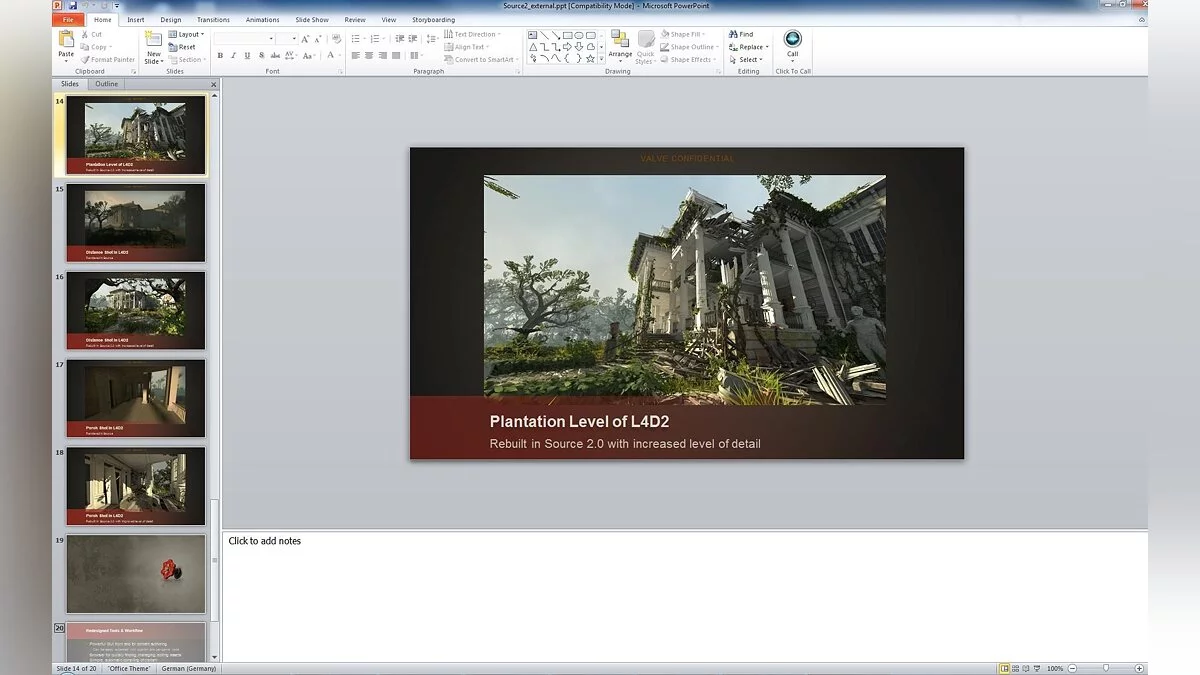The width and height of the screenshot is (1200, 675).
Task: Click the Numbering list icon
Action: pyautogui.click(x=375, y=39)
